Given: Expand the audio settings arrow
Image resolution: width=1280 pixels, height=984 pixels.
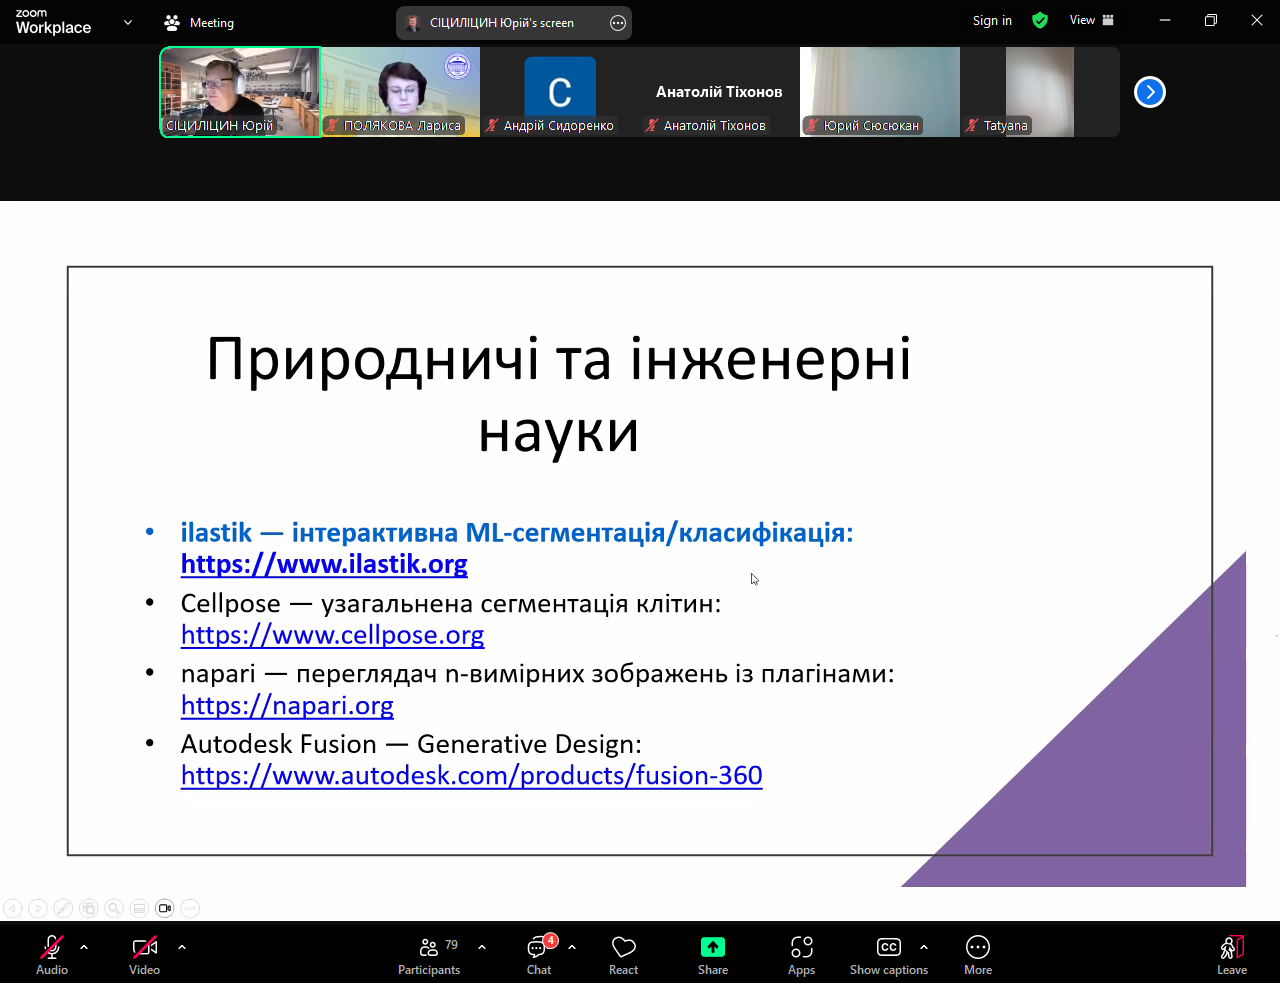Looking at the screenshot, I should pyautogui.click(x=84, y=946).
